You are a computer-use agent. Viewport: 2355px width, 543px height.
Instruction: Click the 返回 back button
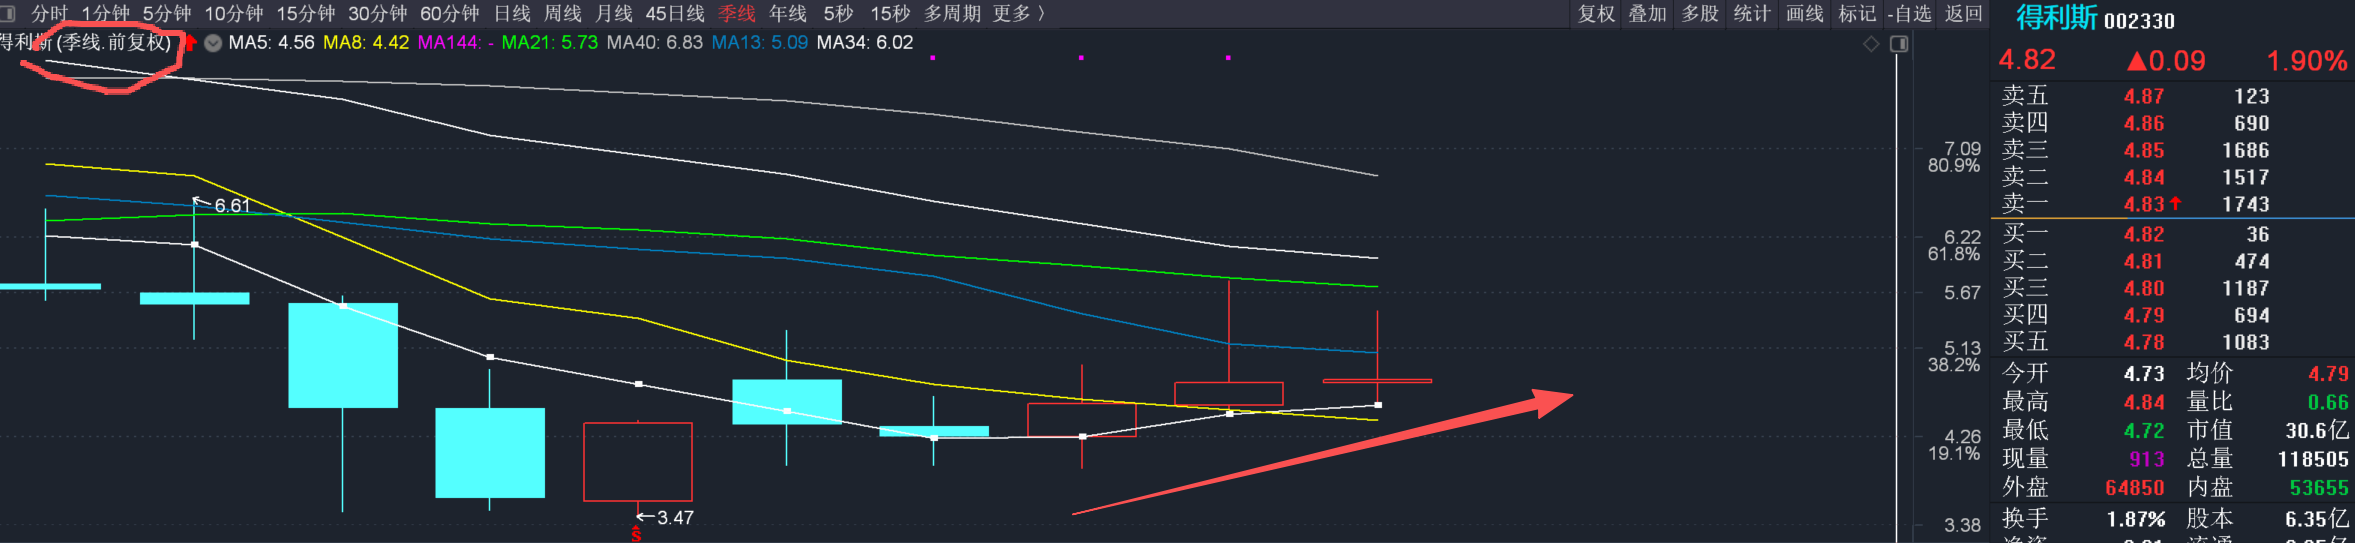1963,13
